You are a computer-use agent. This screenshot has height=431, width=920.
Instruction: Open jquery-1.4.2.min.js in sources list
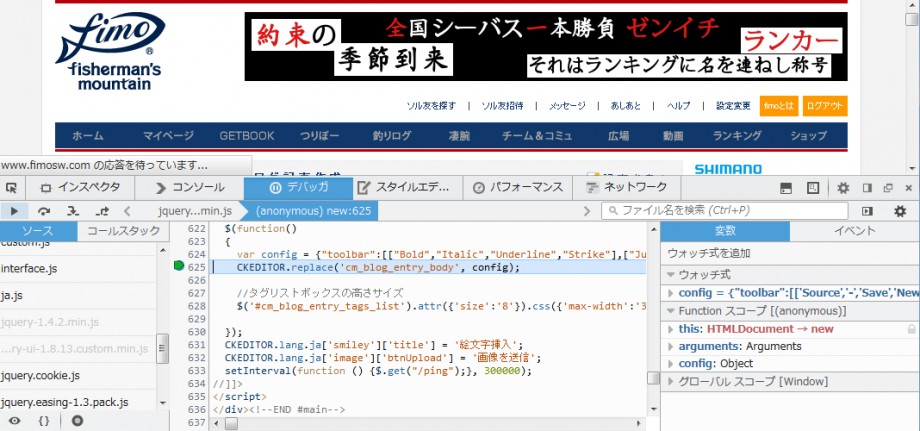78,323
